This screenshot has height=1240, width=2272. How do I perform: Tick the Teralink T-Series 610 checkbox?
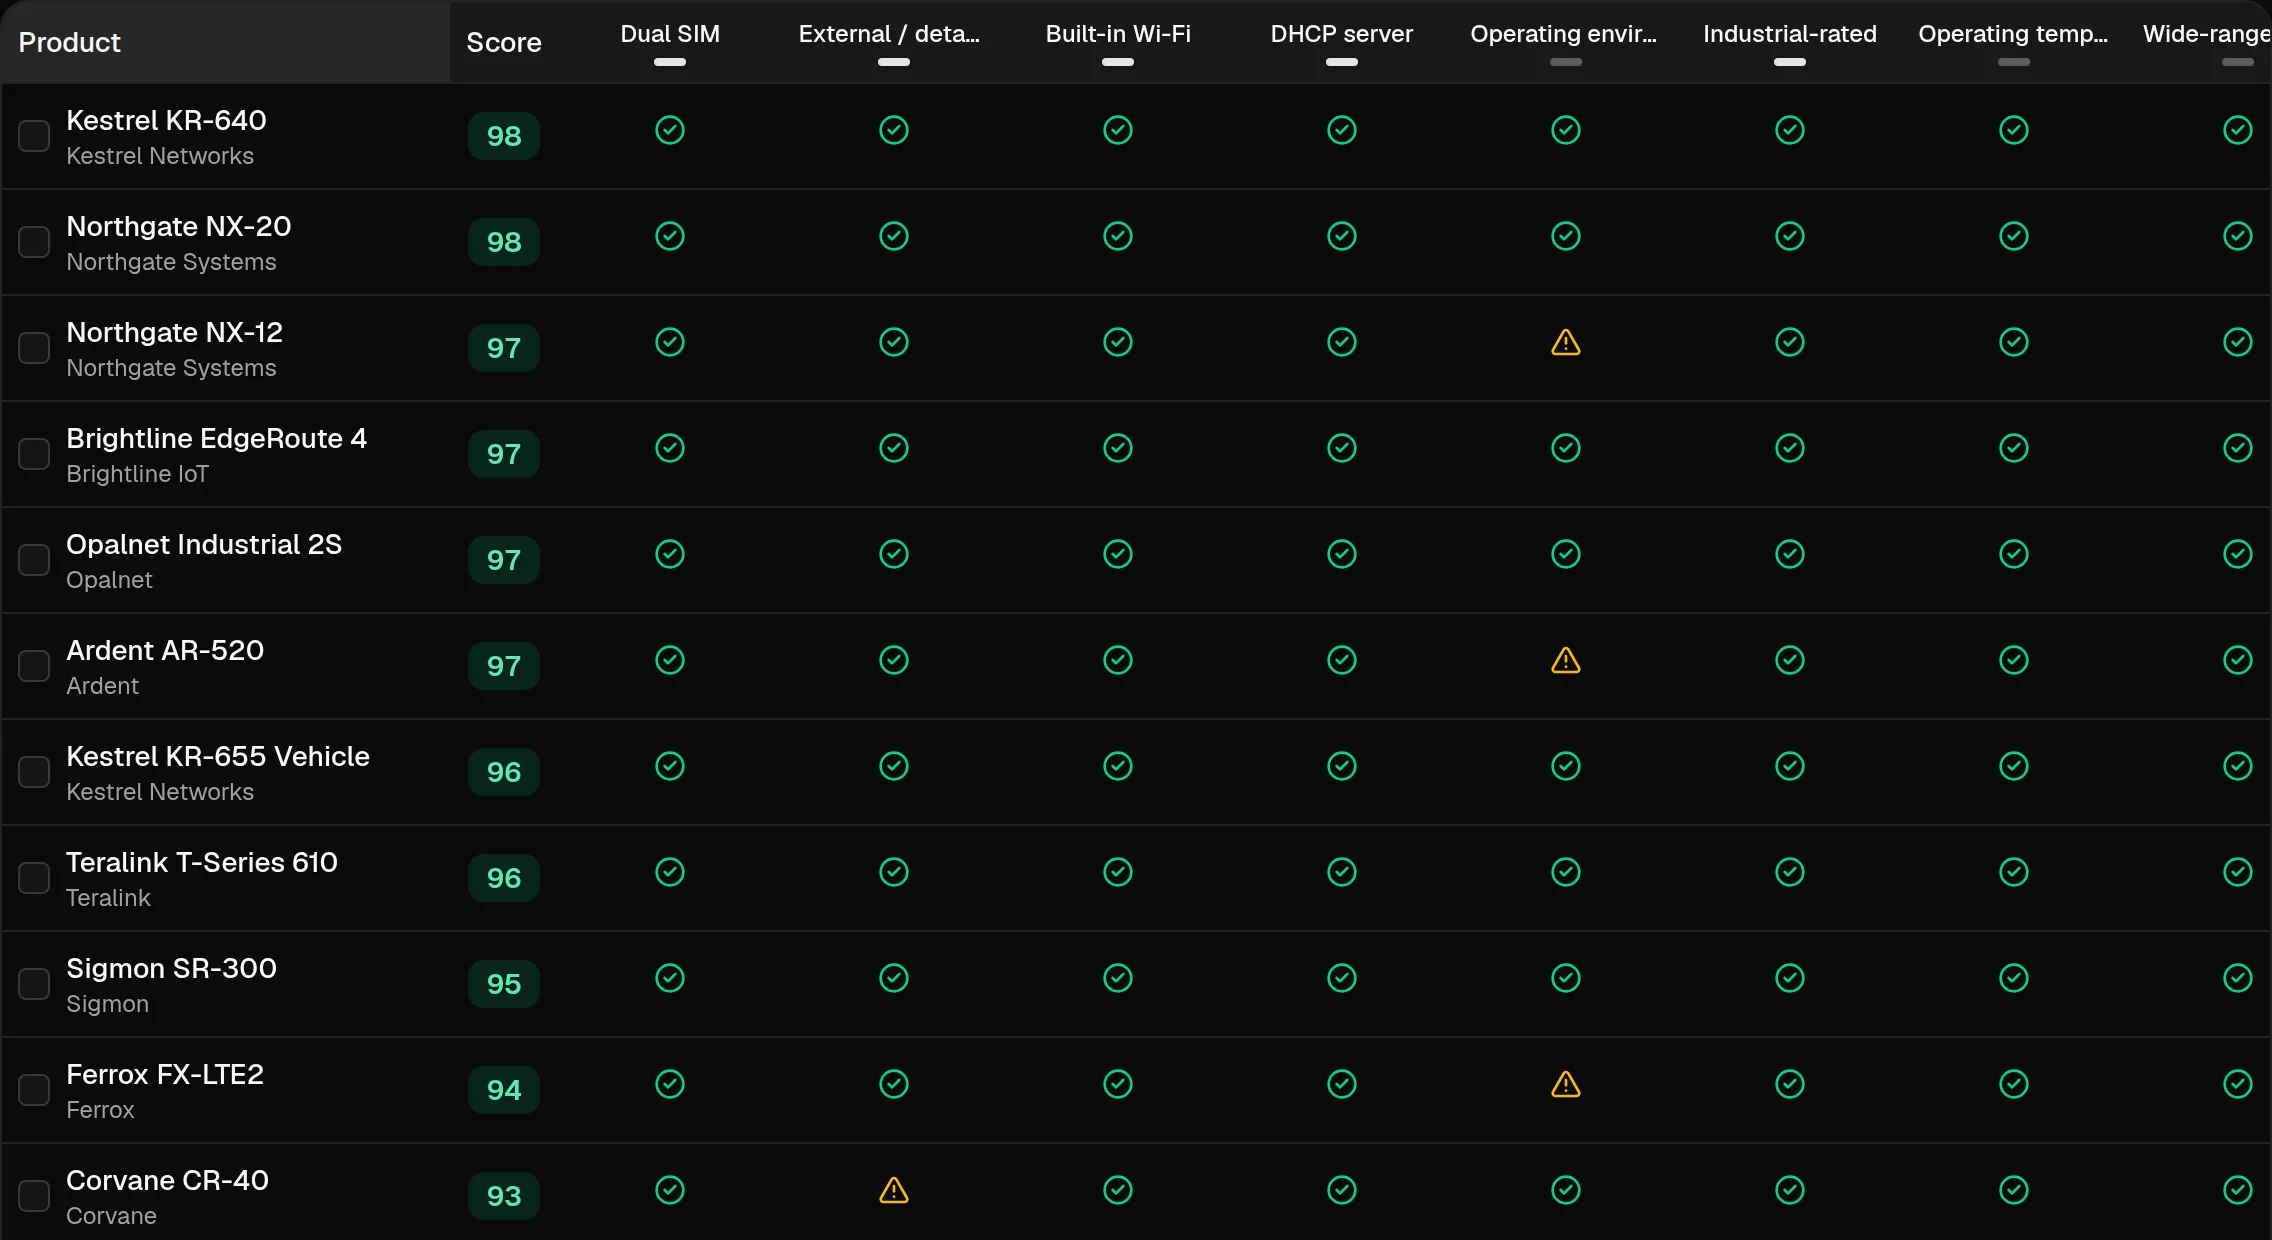[x=34, y=878]
